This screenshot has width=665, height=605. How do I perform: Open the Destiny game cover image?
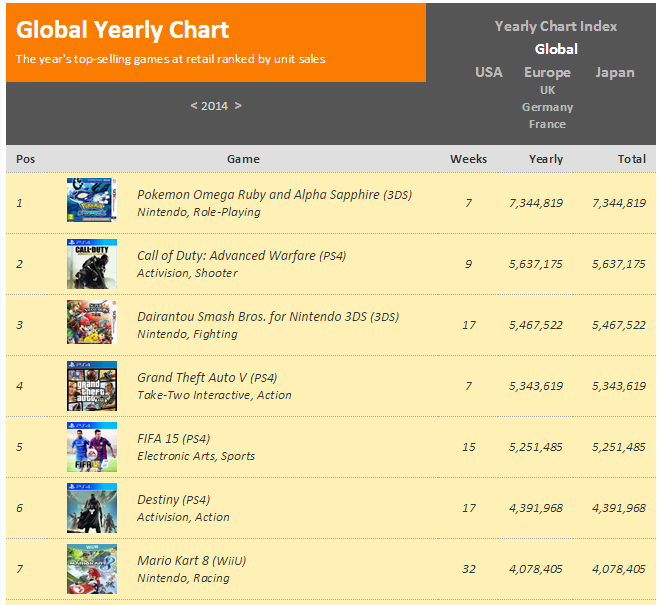92,508
